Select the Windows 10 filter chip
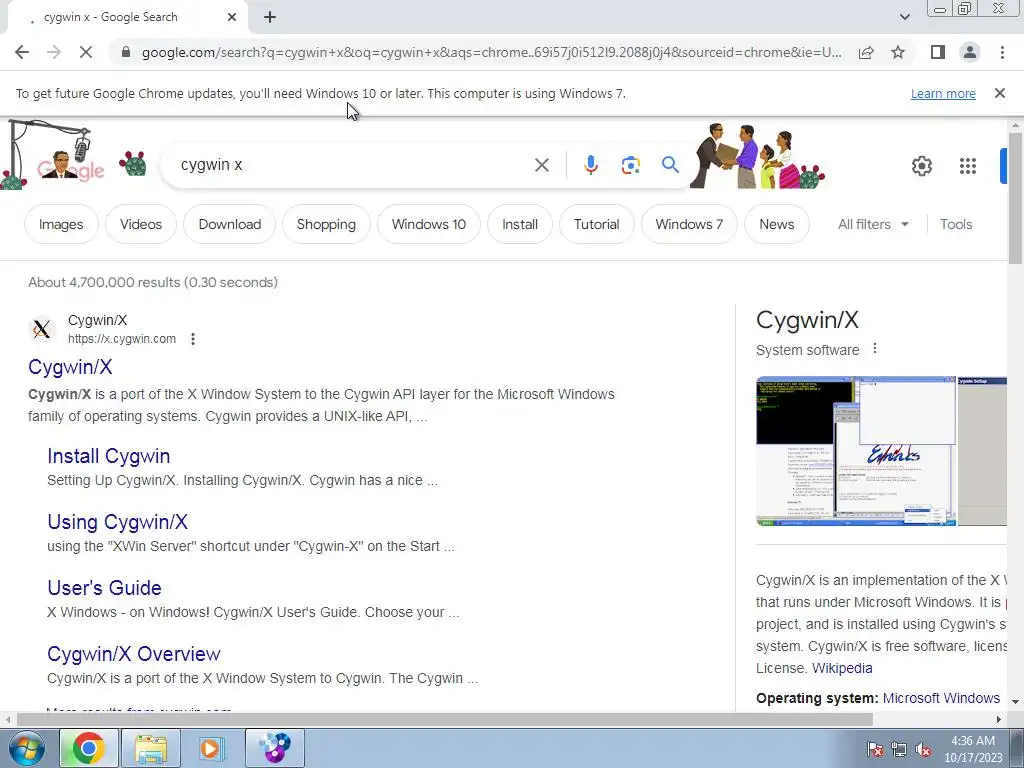The width and height of the screenshot is (1024, 768). pos(429,224)
